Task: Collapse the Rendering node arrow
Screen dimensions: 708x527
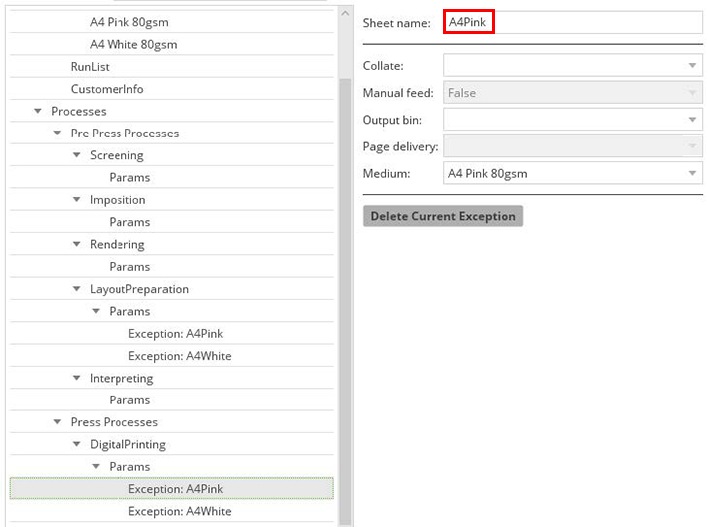Action: click(77, 244)
